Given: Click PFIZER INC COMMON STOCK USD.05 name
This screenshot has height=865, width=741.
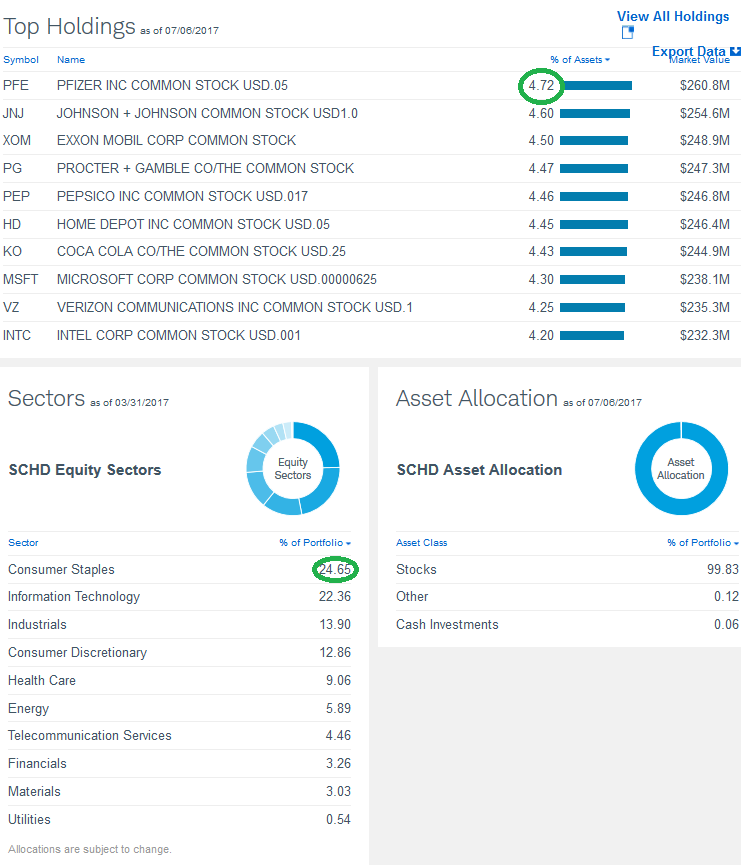Looking at the screenshot, I should [x=172, y=86].
